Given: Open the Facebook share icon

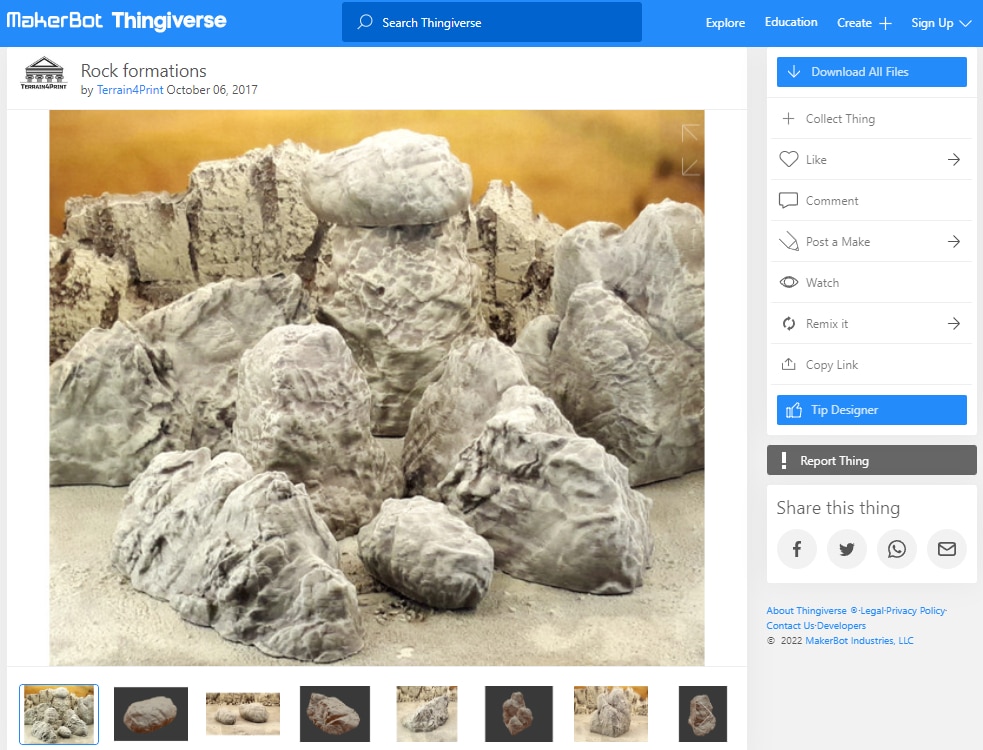Looking at the screenshot, I should click(x=797, y=549).
